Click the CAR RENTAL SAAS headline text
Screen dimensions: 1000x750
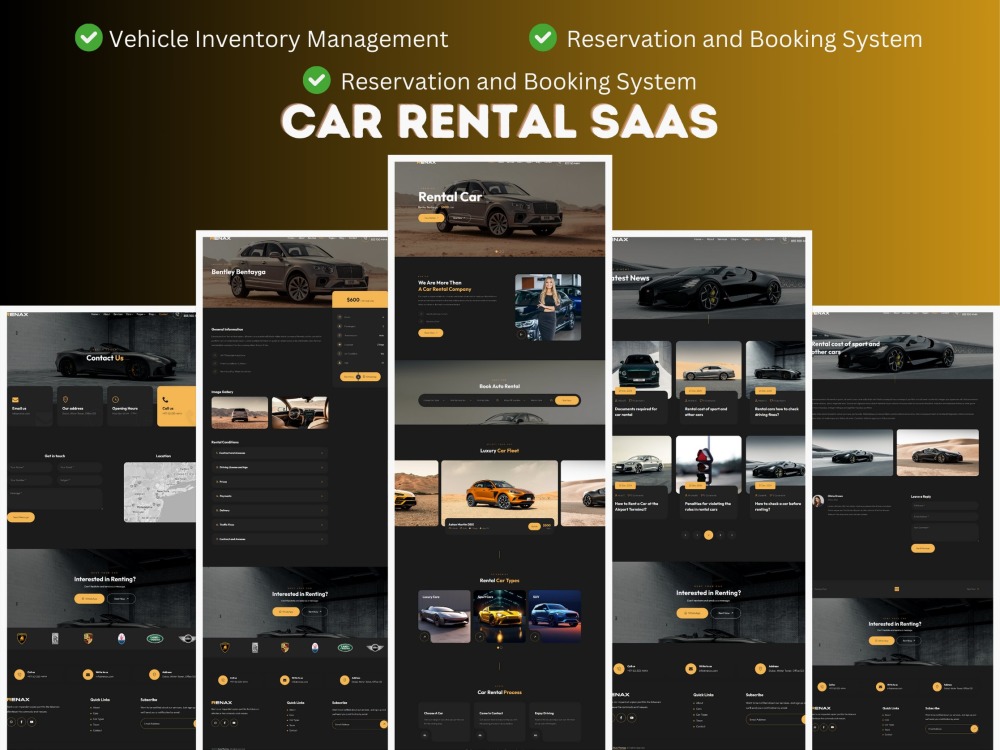(499, 121)
